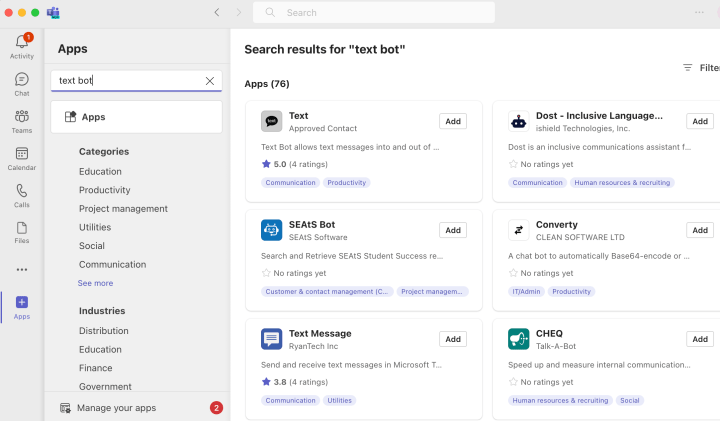Open the Filter options

(702, 68)
